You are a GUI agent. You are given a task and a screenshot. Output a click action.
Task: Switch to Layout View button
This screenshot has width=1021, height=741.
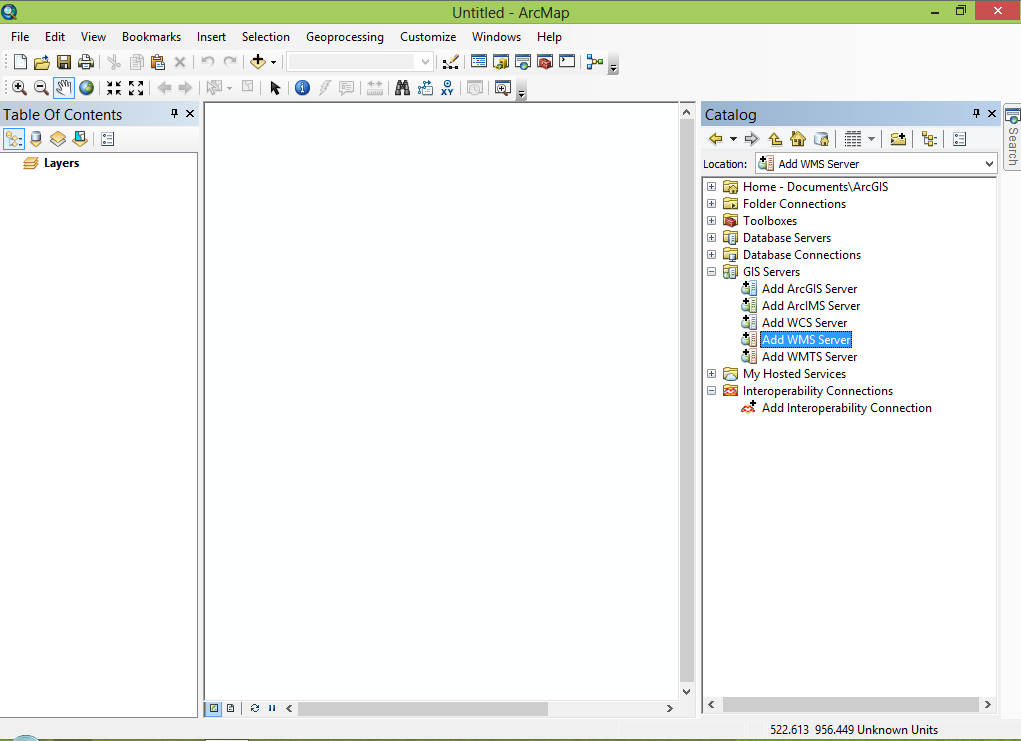(230, 708)
